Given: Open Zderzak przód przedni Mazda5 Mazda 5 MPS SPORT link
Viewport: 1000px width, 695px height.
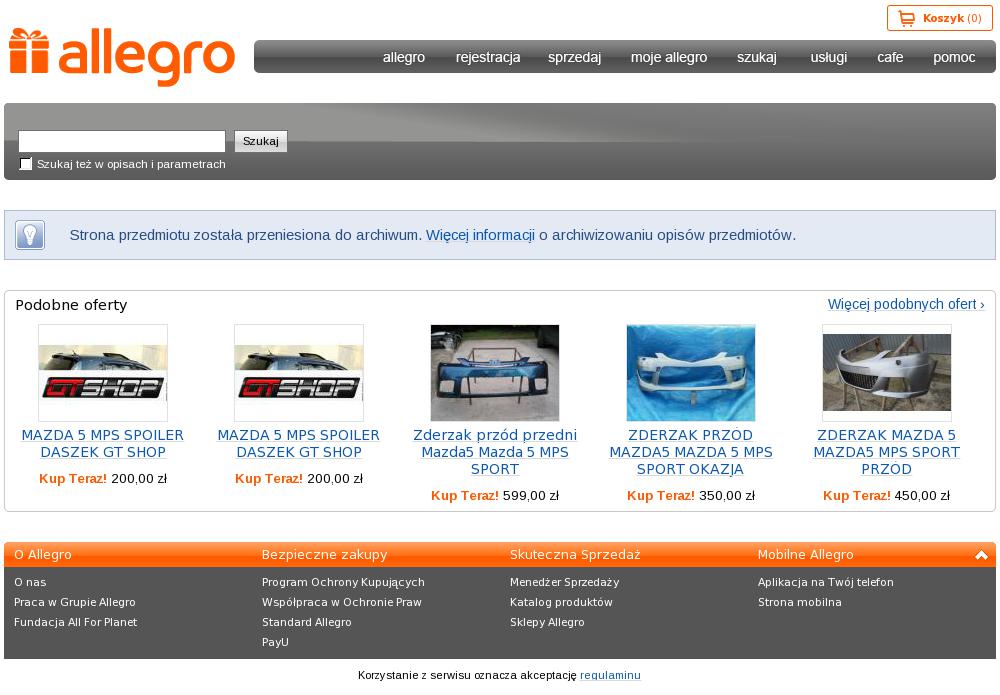Looking at the screenshot, I should (x=495, y=452).
